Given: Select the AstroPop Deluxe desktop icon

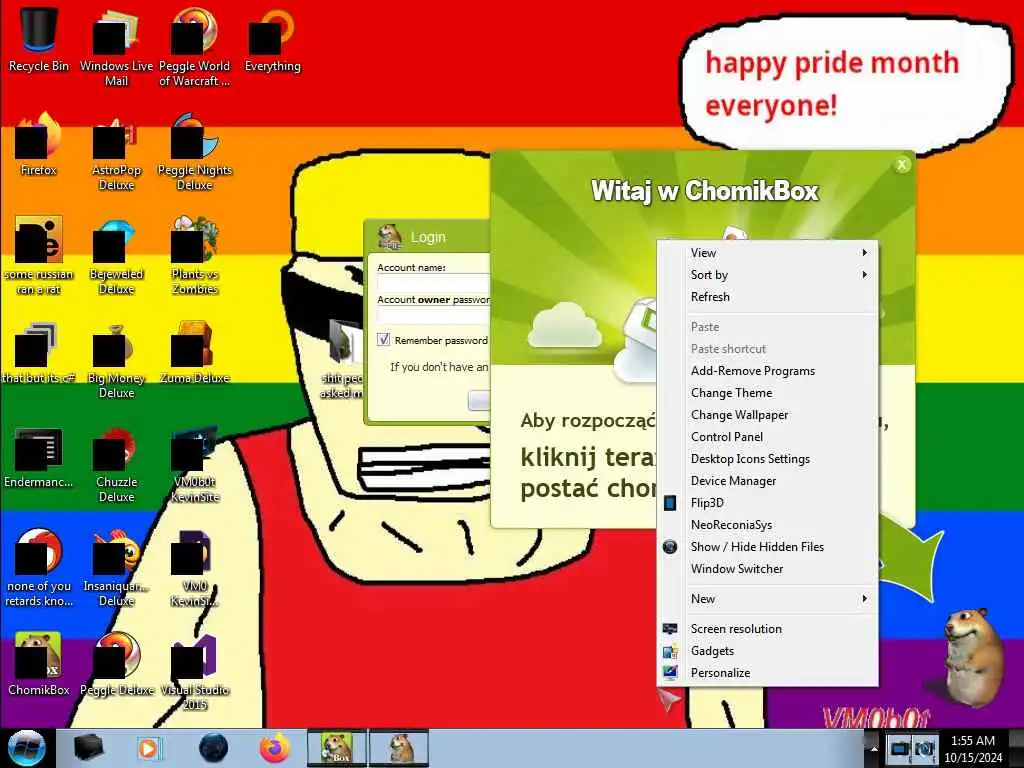Looking at the screenshot, I should [x=116, y=152].
